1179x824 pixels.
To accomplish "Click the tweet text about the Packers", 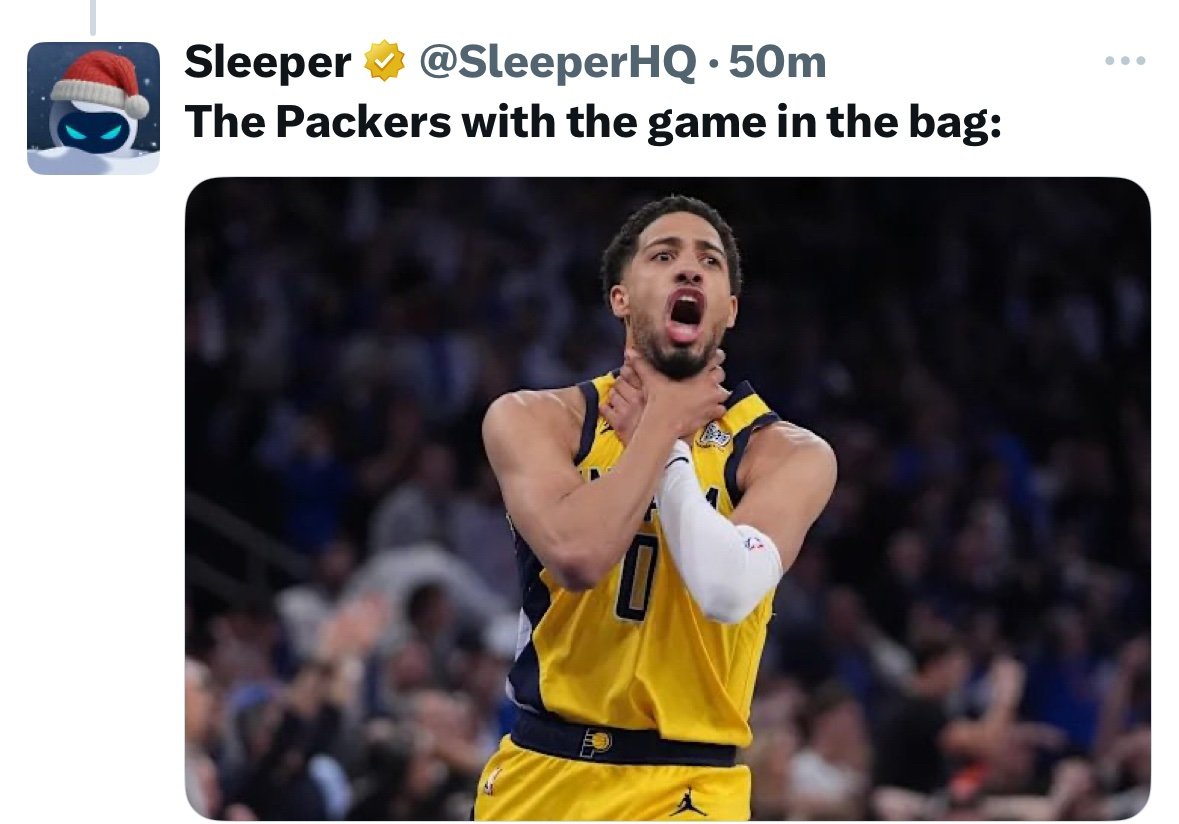I will click(x=592, y=121).
